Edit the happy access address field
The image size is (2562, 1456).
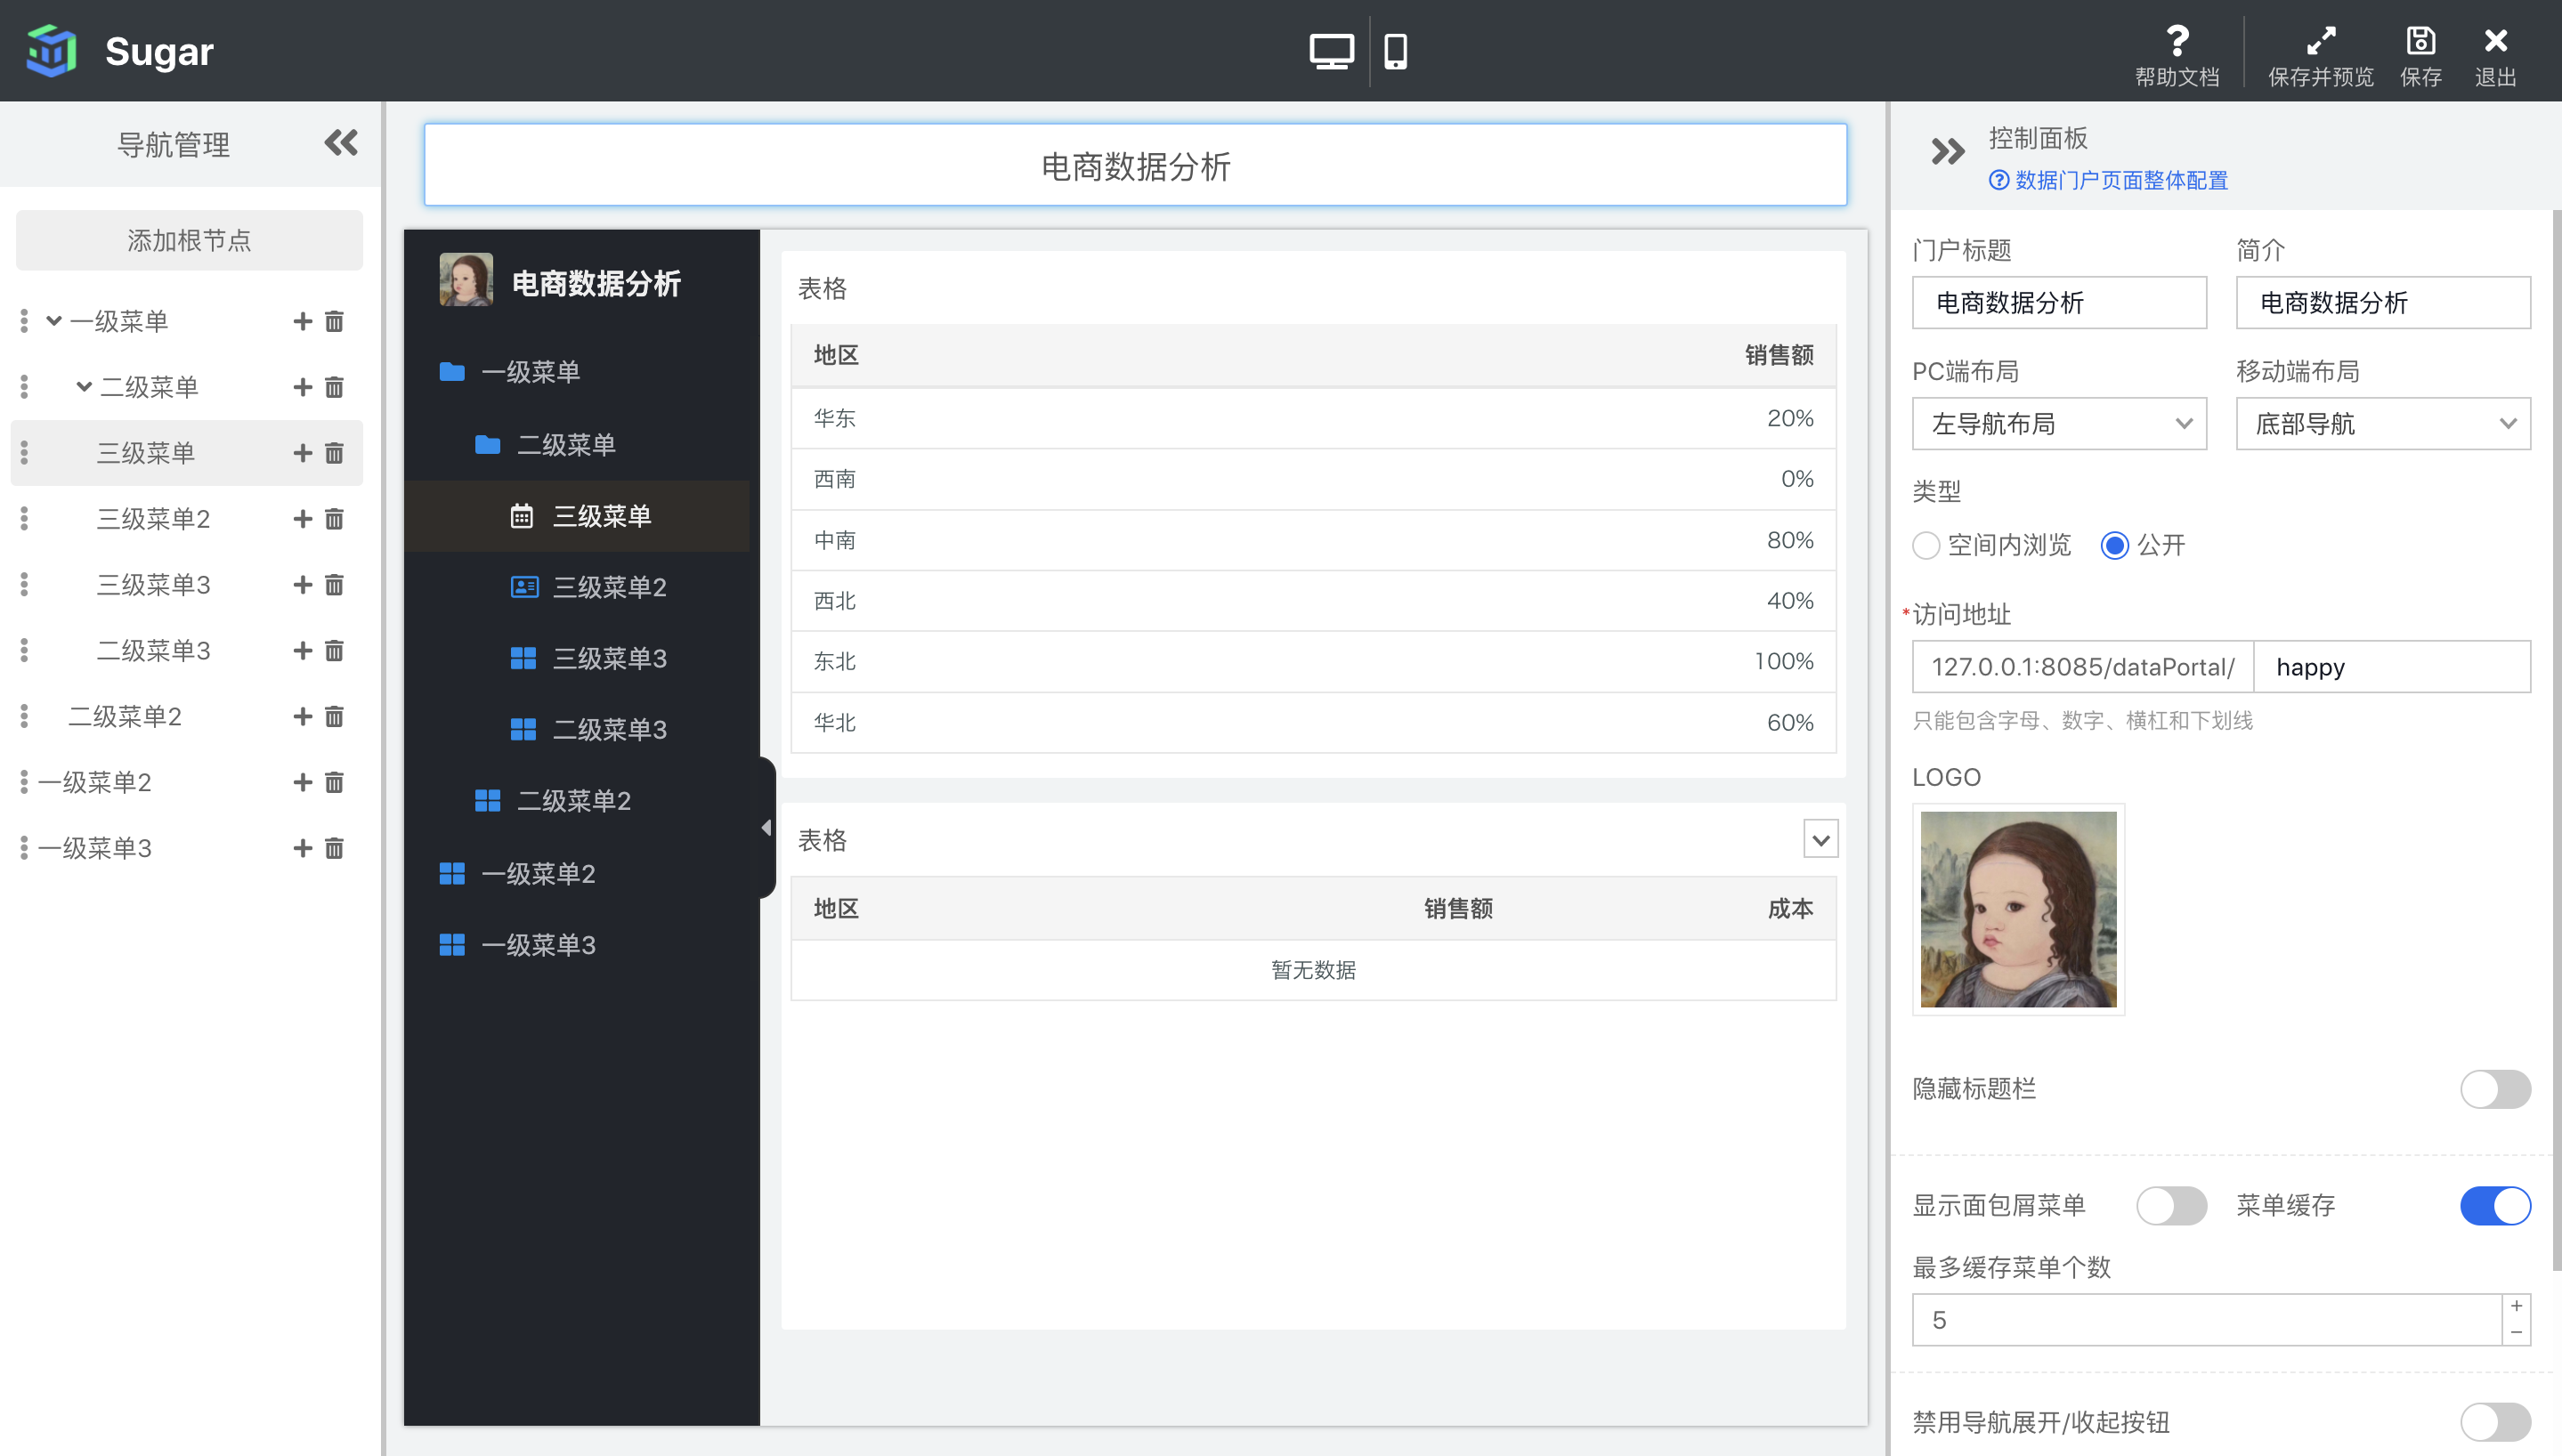[x=2392, y=667]
